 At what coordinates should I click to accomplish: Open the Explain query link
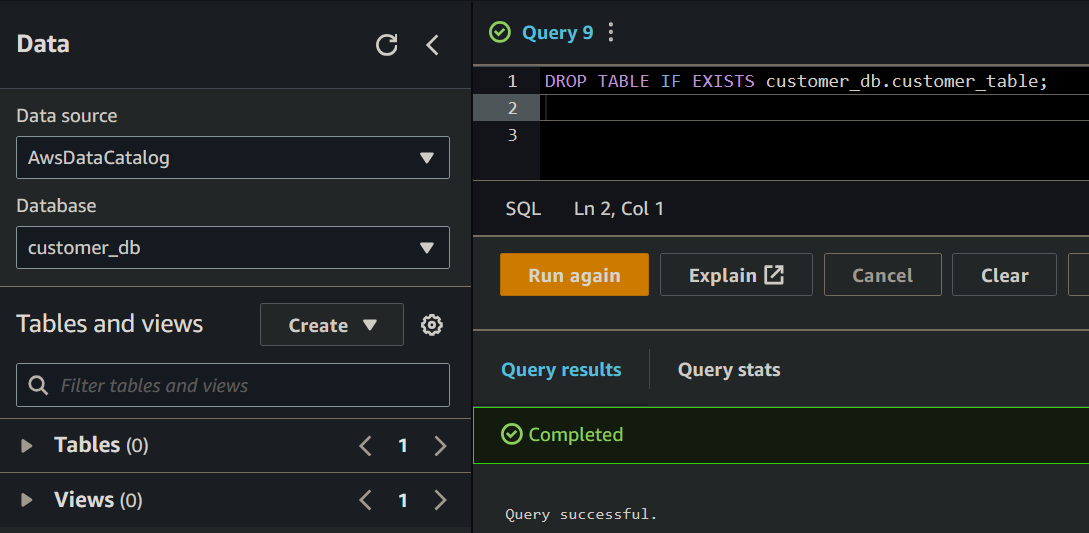point(736,275)
